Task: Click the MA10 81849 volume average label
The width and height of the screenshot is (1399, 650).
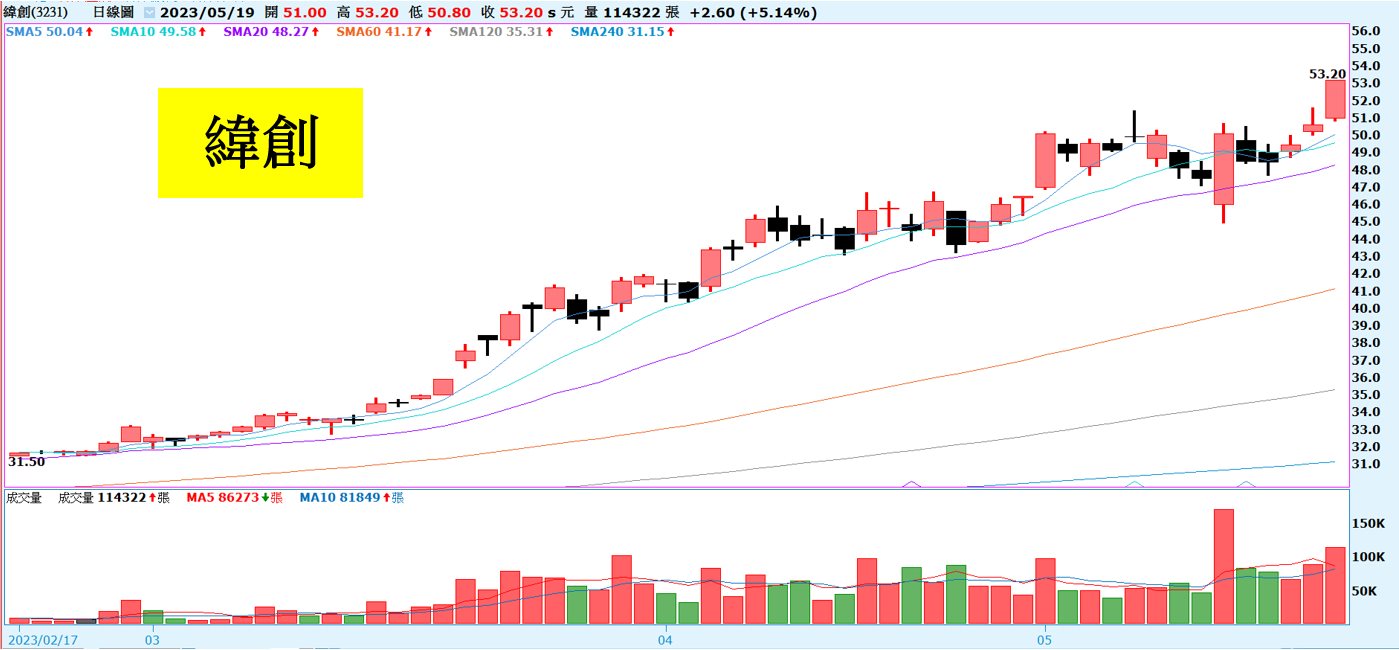Action: pyautogui.click(x=350, y=497)
